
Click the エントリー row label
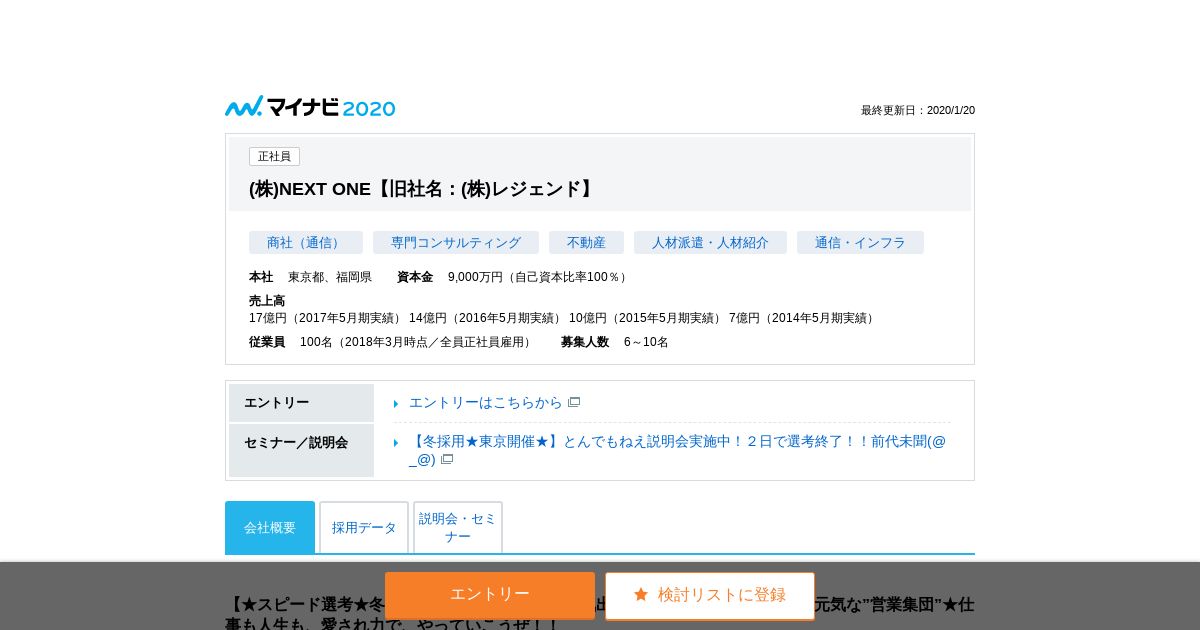tap(301, 403)
